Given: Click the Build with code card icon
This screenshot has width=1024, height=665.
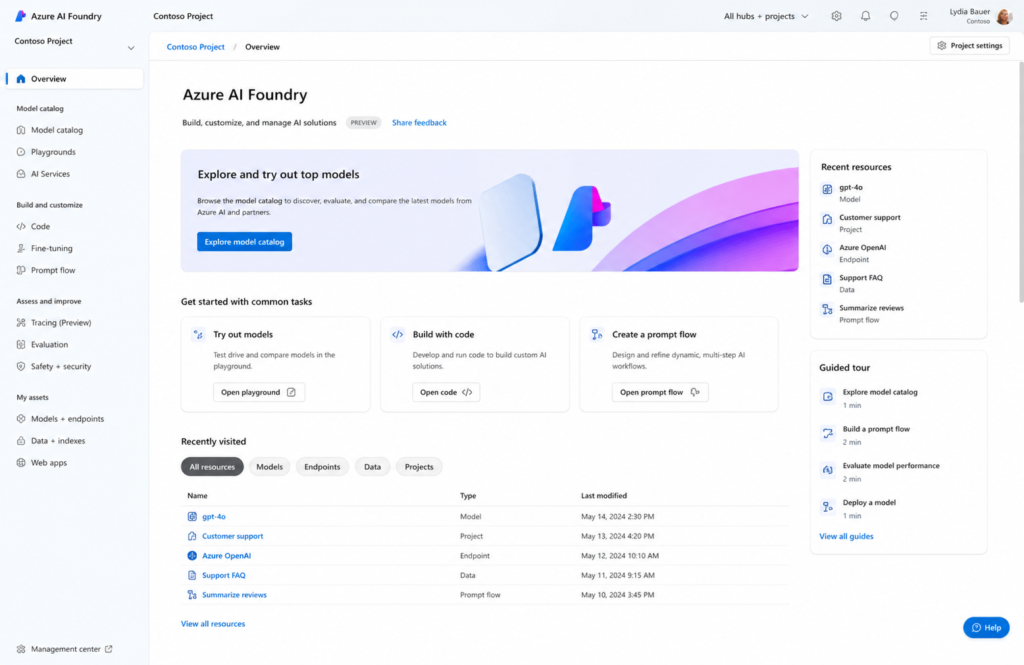Looking at the screenshot, I should (398, 334).
